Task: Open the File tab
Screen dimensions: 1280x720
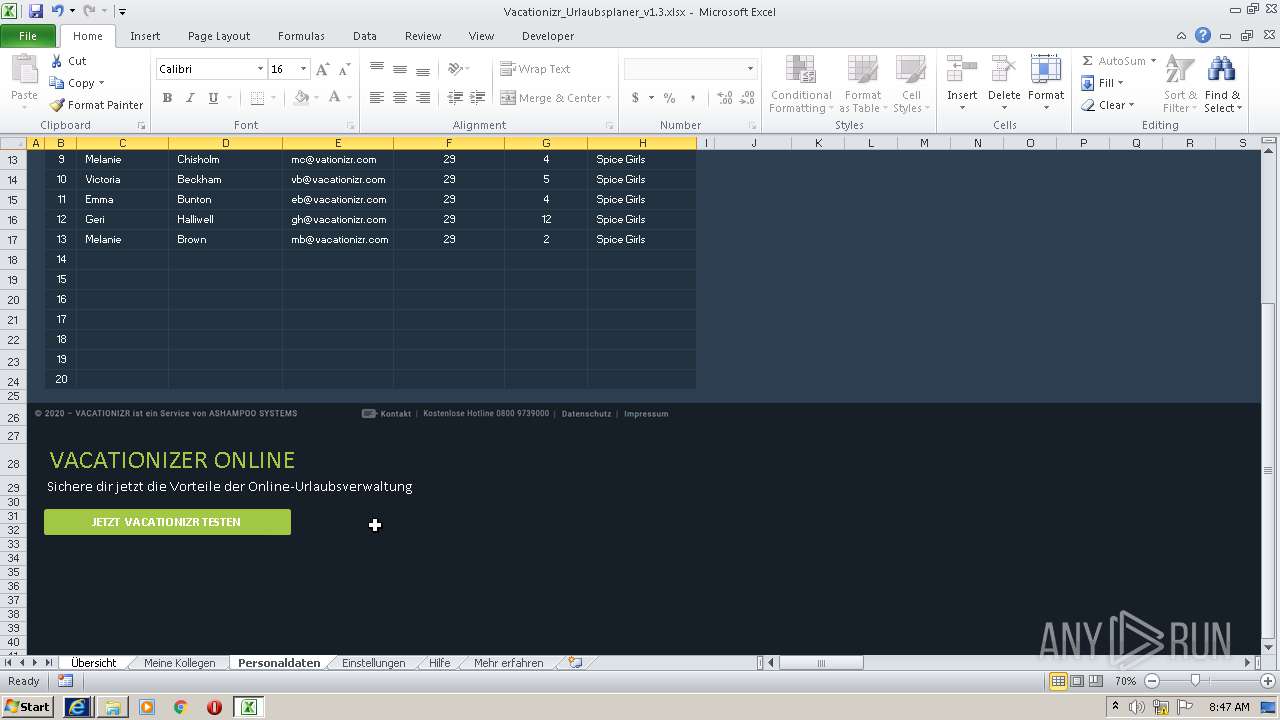Action: tap(28, 36)
